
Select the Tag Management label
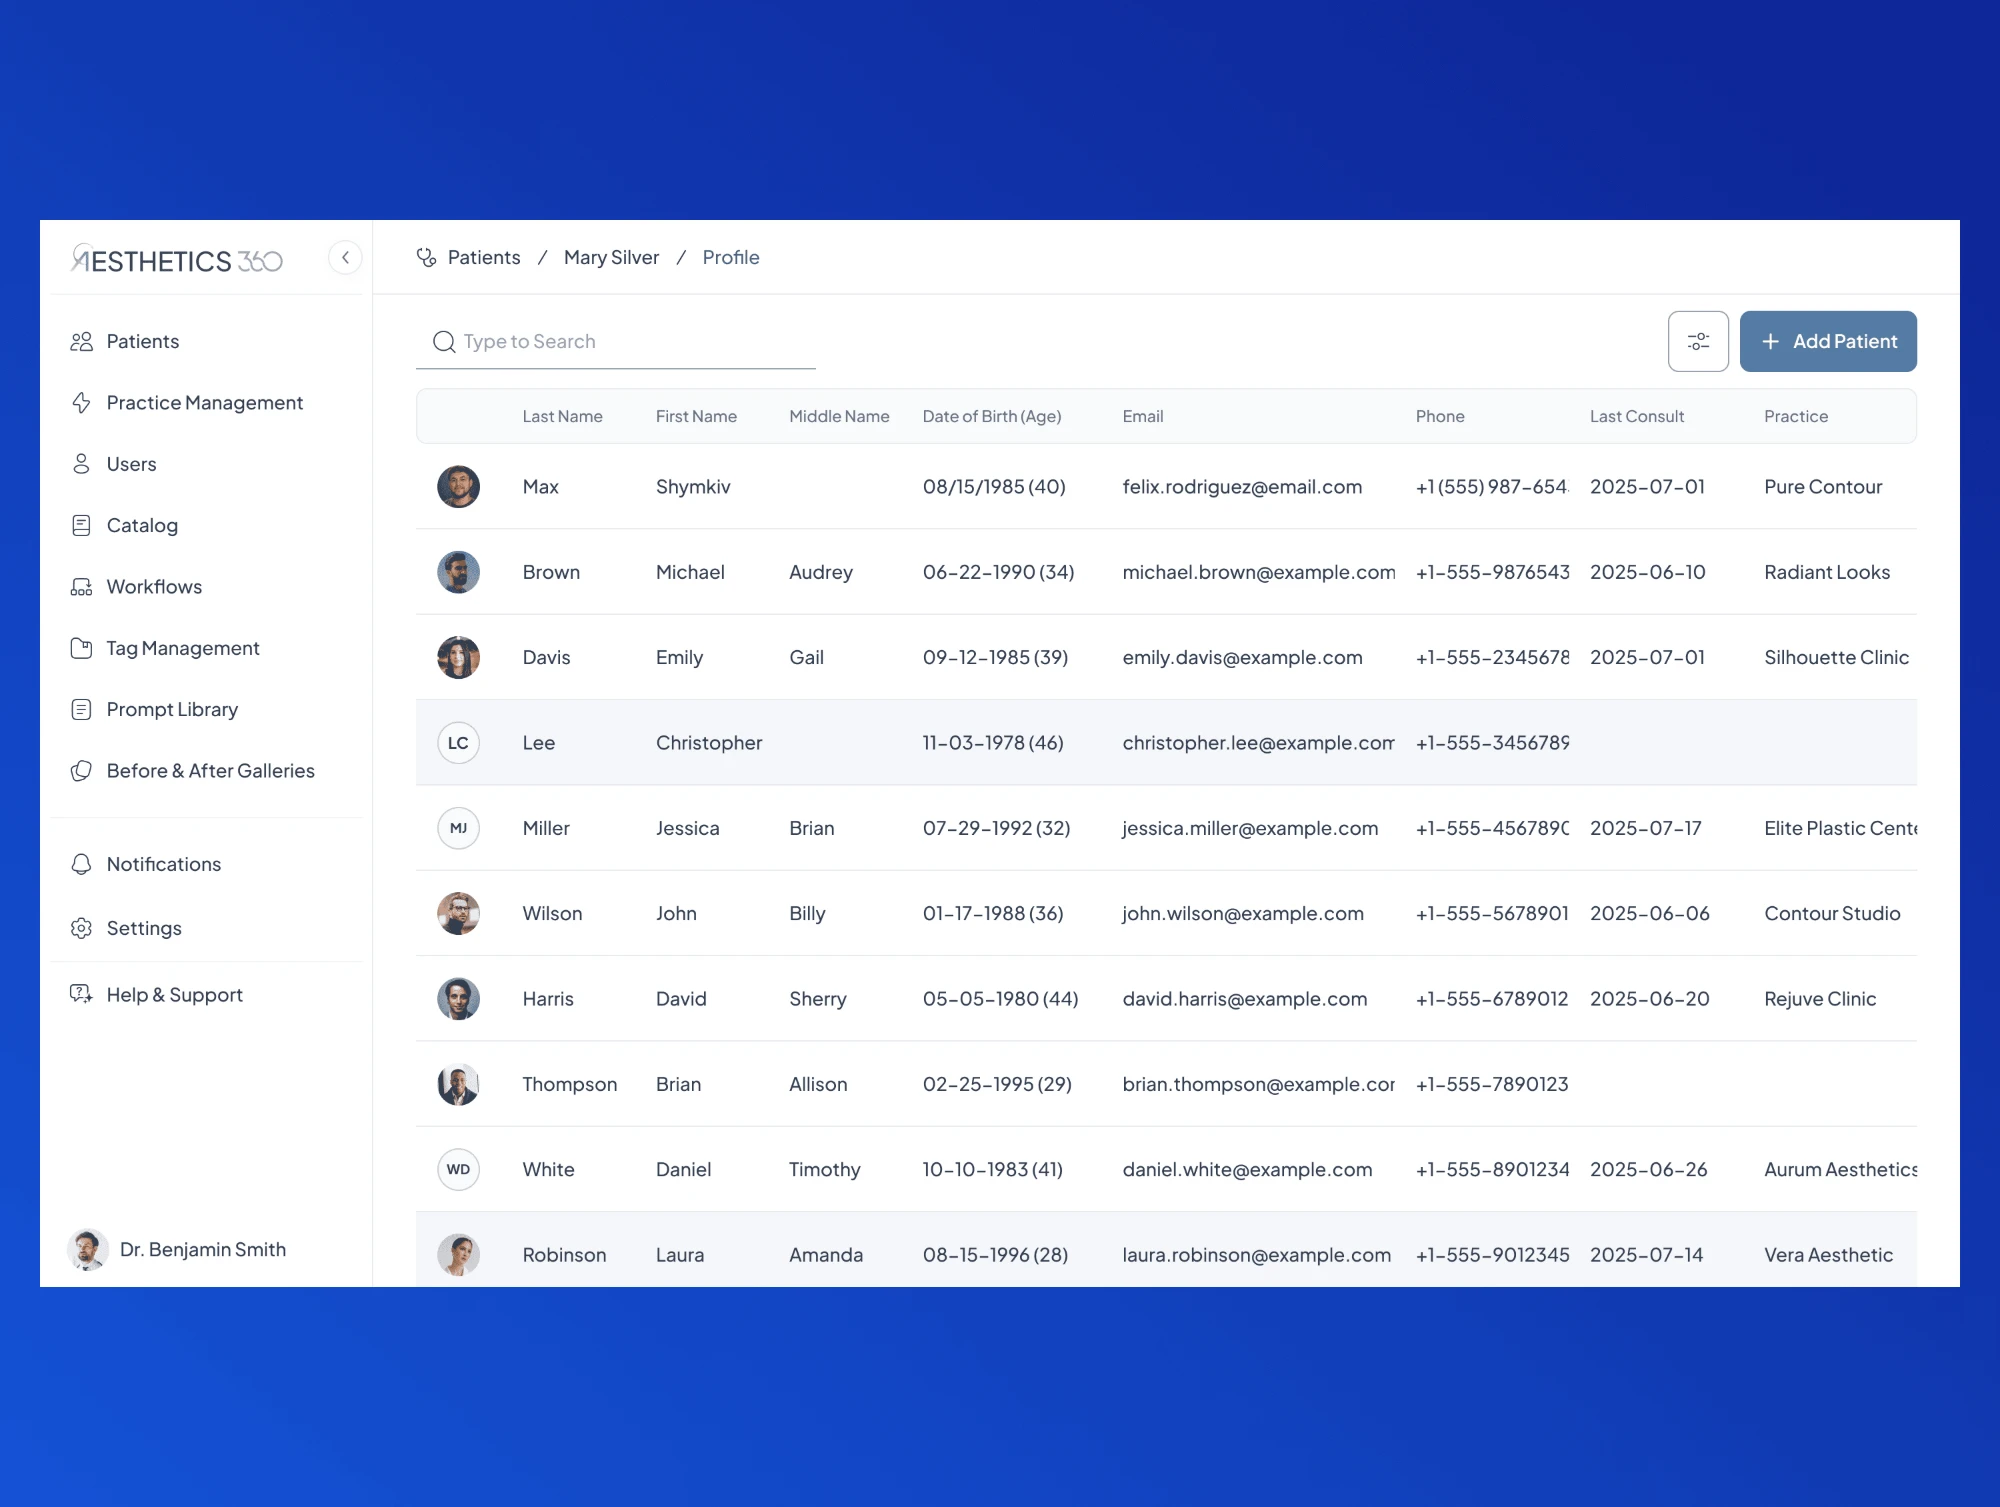tap(183, 648)
